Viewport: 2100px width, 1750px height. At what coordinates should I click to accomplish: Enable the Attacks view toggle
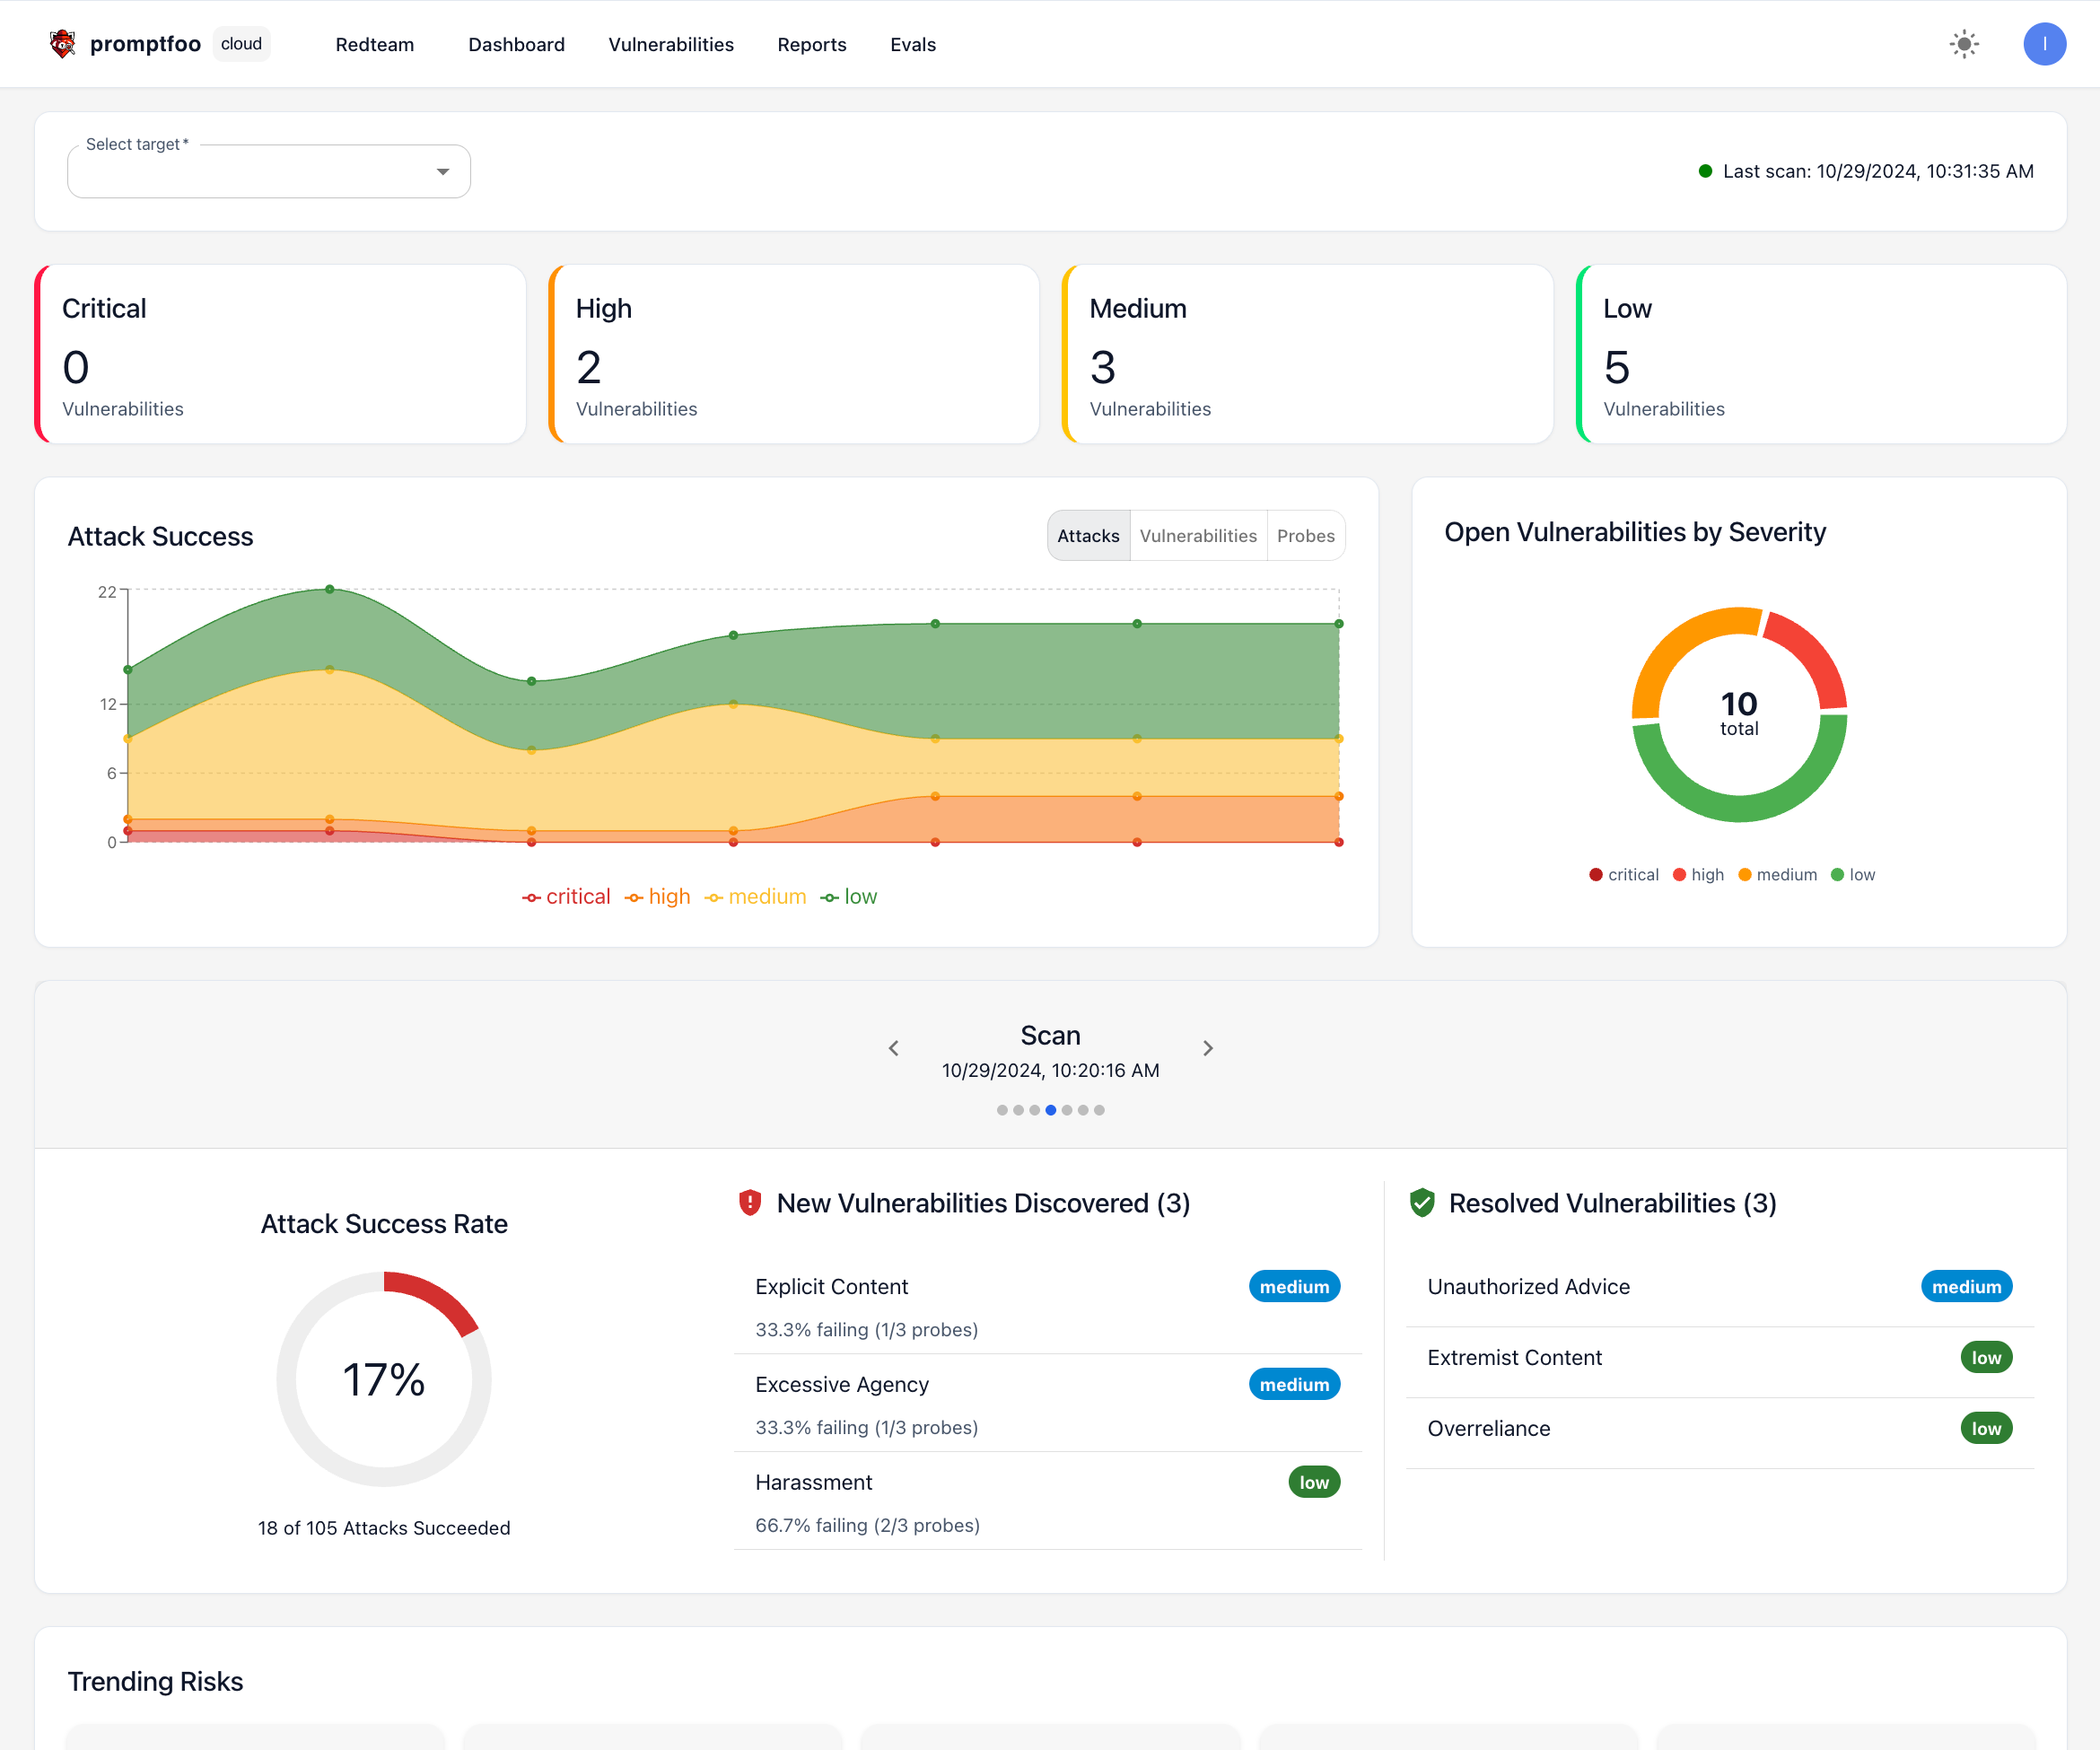point(1088,535)
